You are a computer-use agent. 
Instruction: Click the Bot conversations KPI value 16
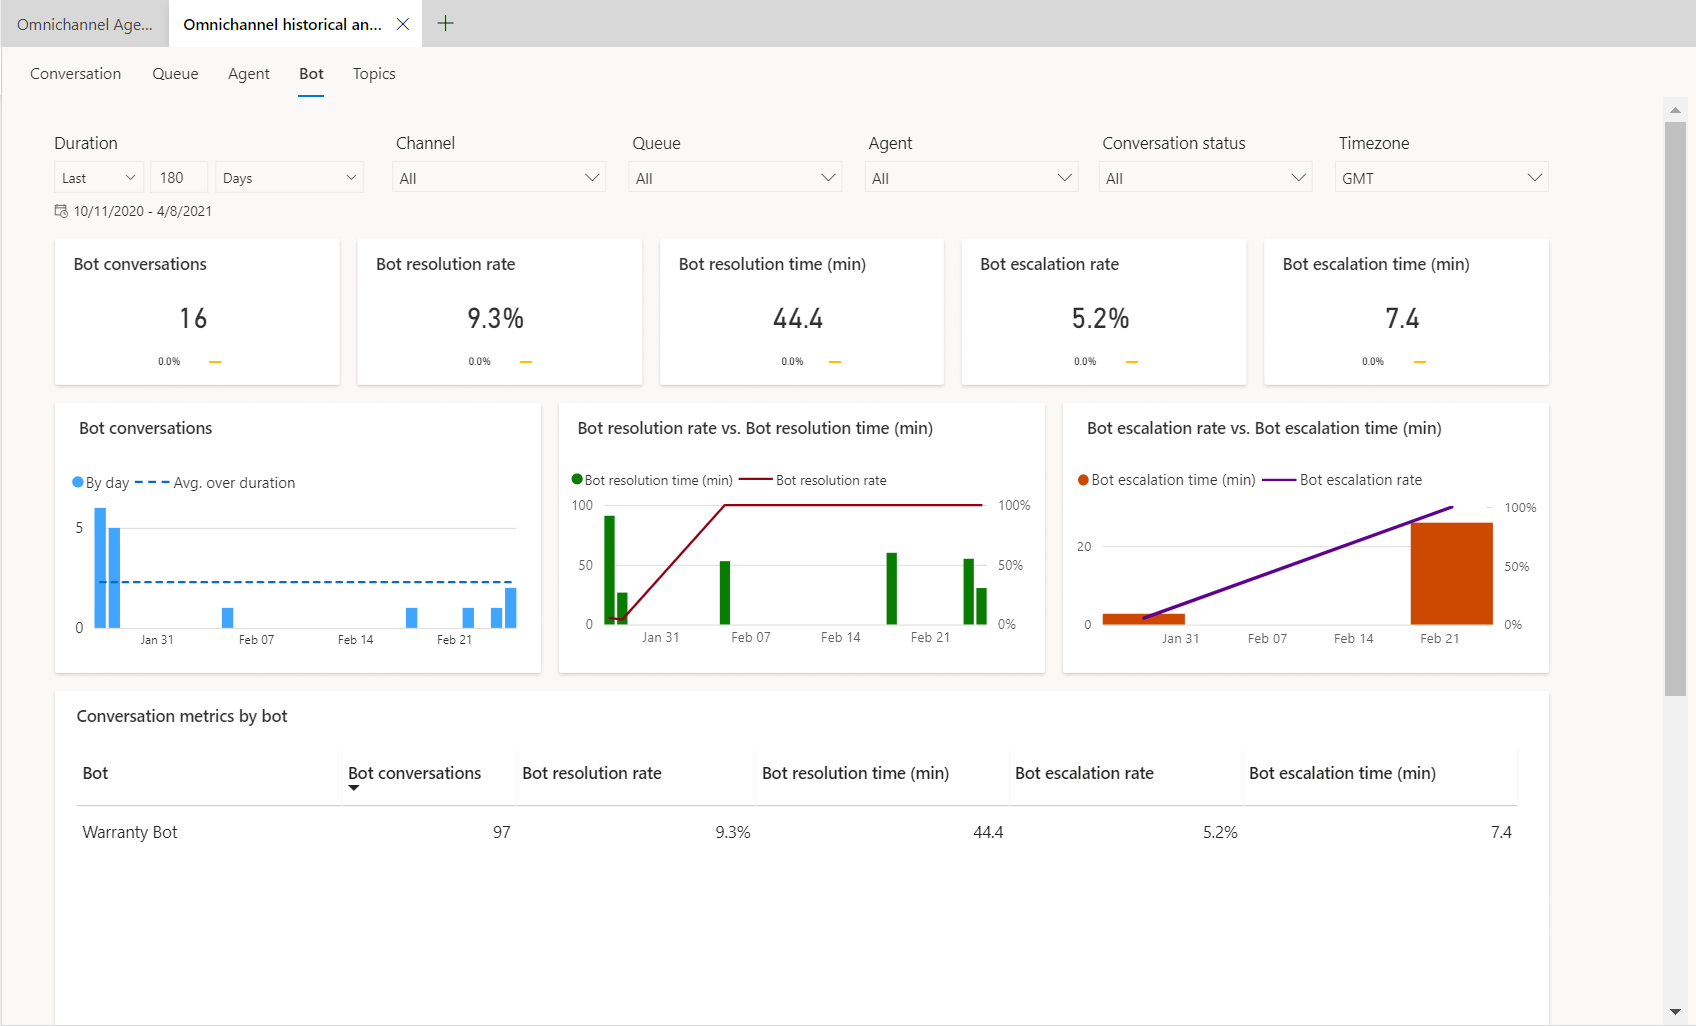click(x=193, y=318)
